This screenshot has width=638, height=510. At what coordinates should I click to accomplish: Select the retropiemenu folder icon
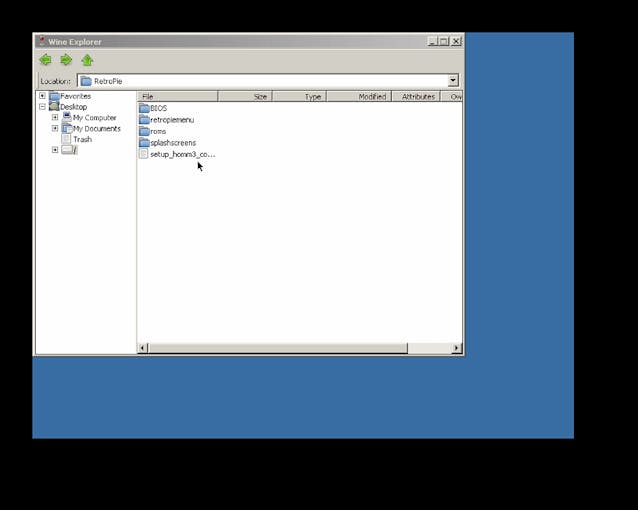pyautogui.click(x=144, y=120)
